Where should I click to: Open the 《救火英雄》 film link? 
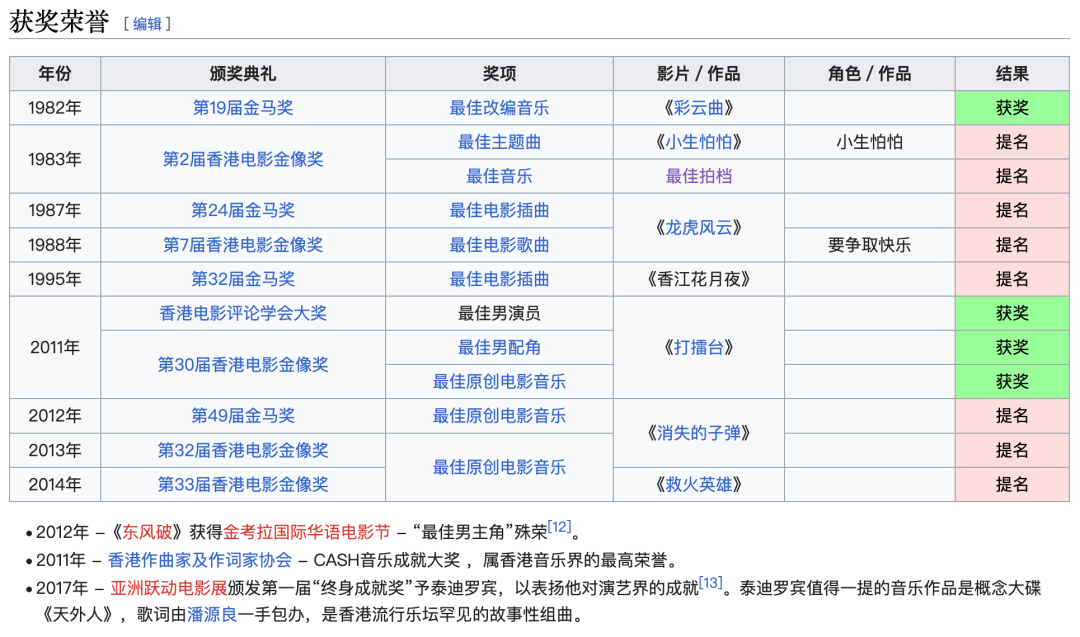point(698,484)
